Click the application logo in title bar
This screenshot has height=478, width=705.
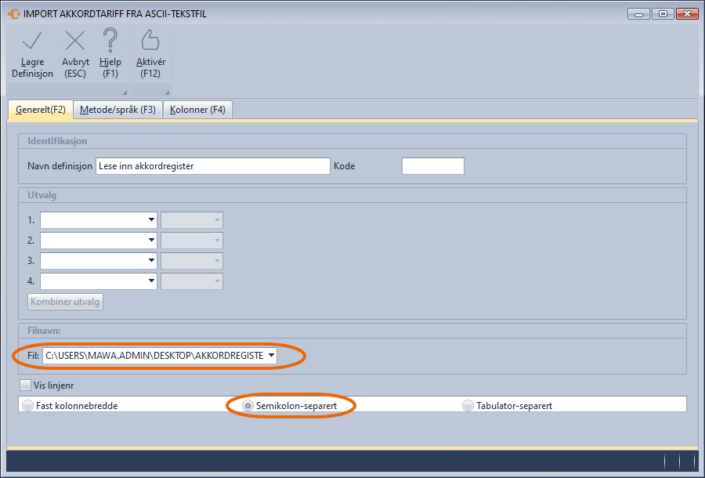coord(14,13)
